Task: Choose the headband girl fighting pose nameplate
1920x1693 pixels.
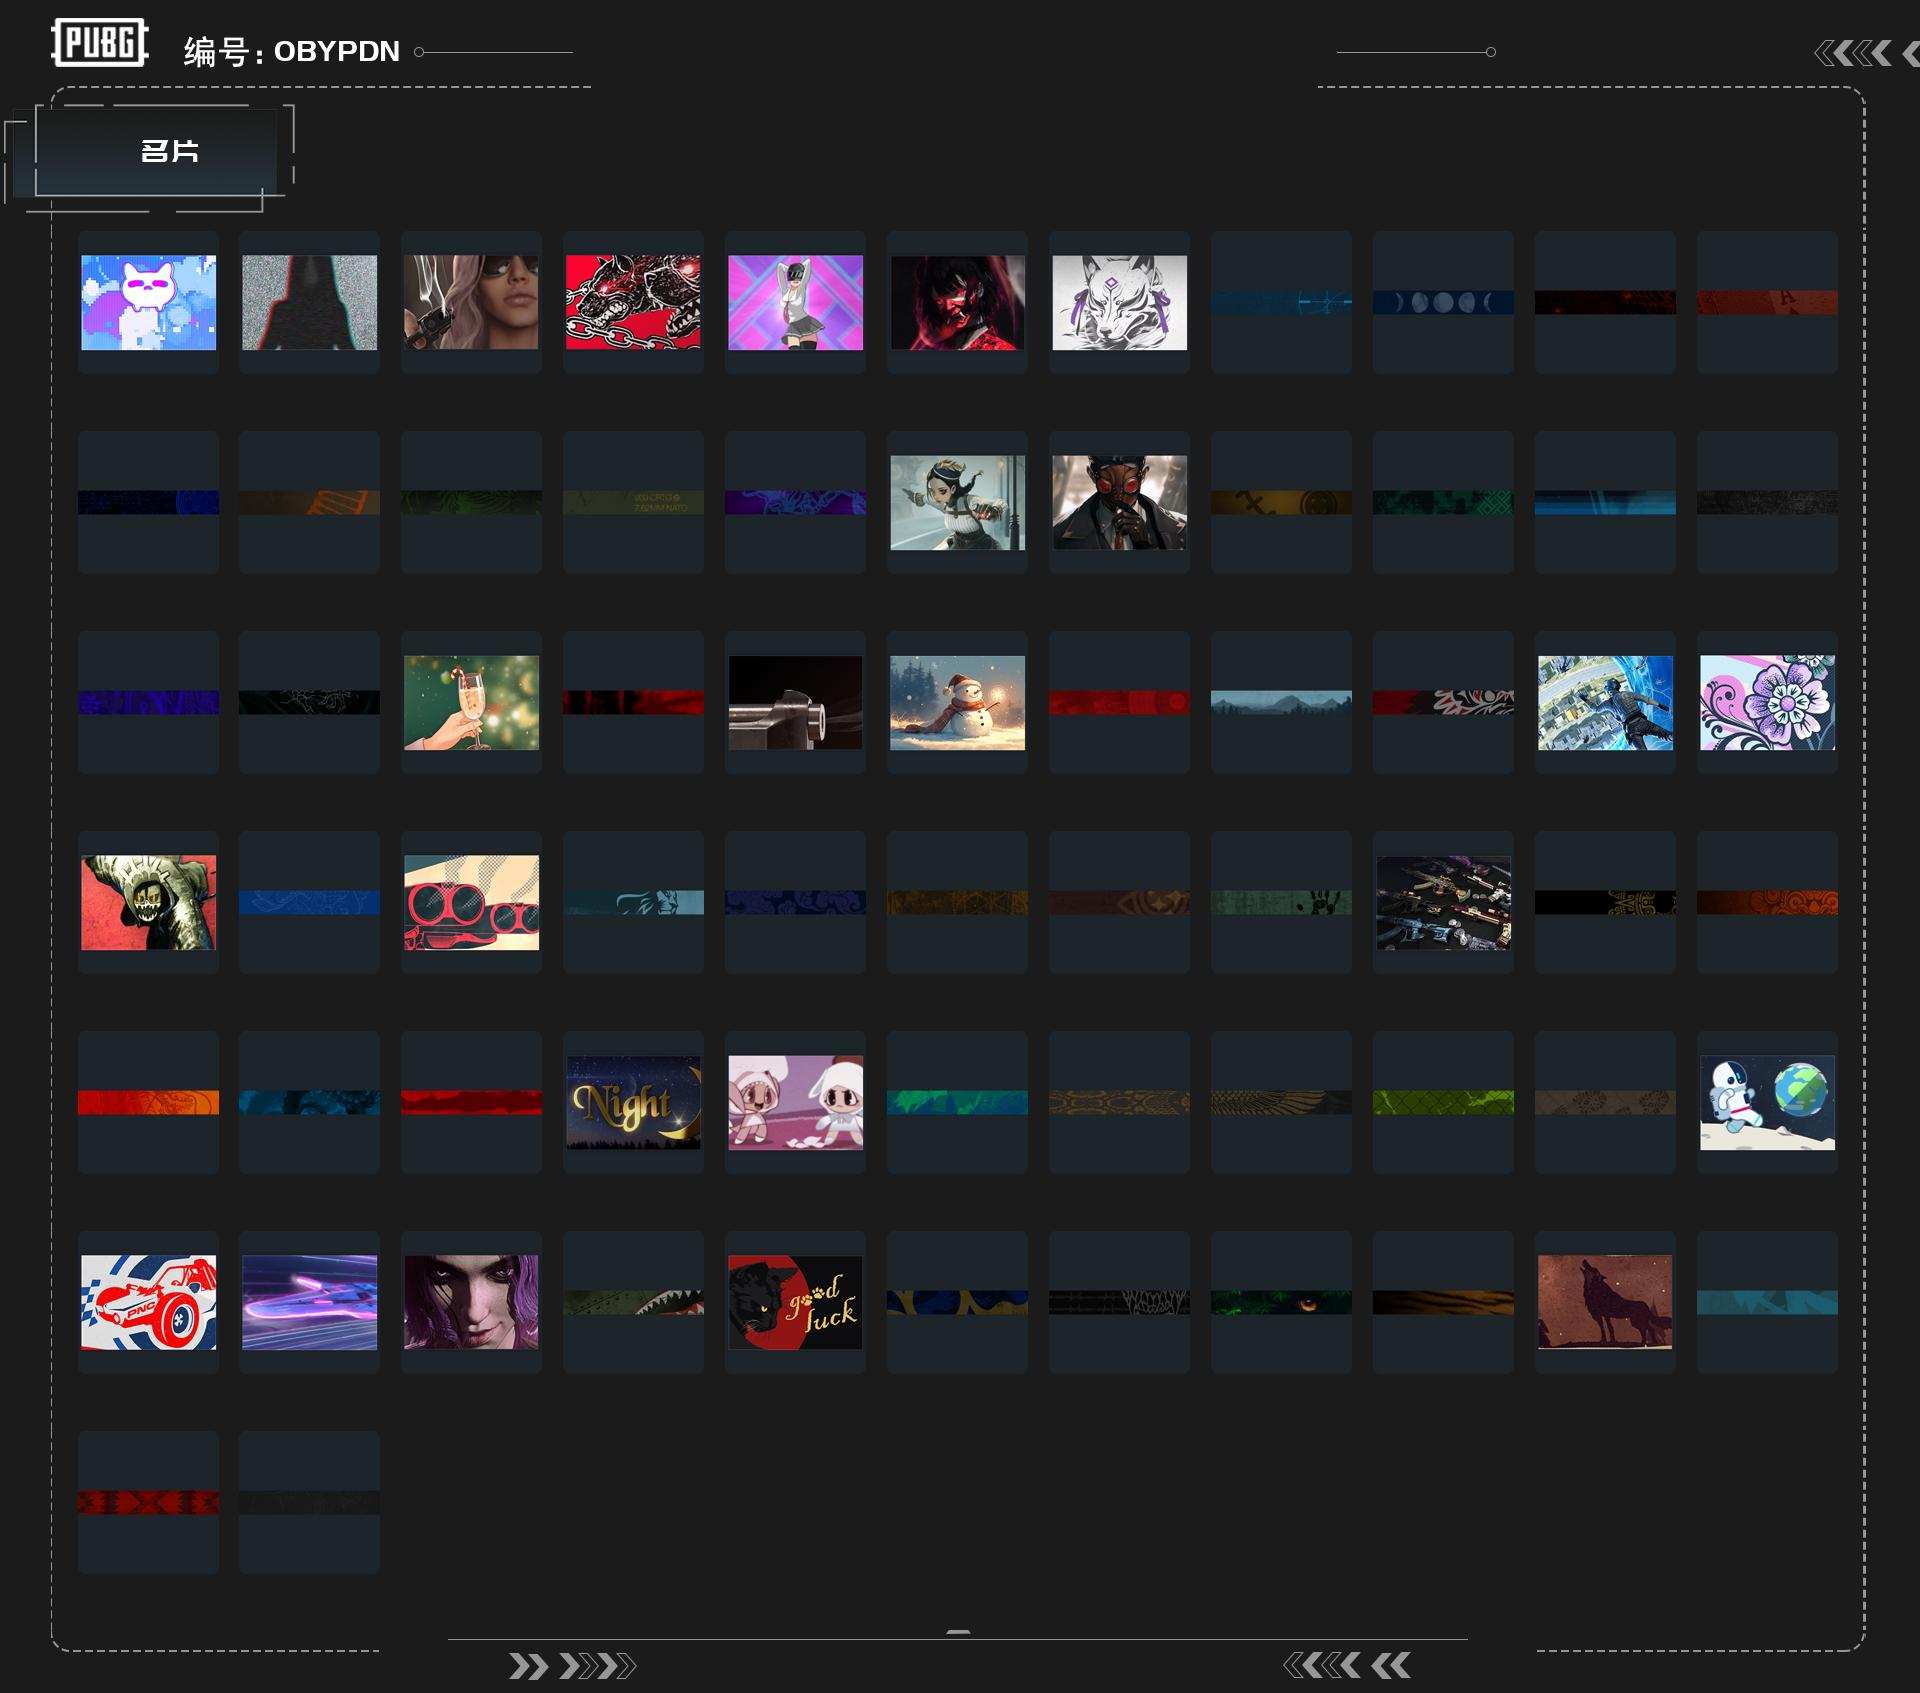Action: (x=957, y=502)
